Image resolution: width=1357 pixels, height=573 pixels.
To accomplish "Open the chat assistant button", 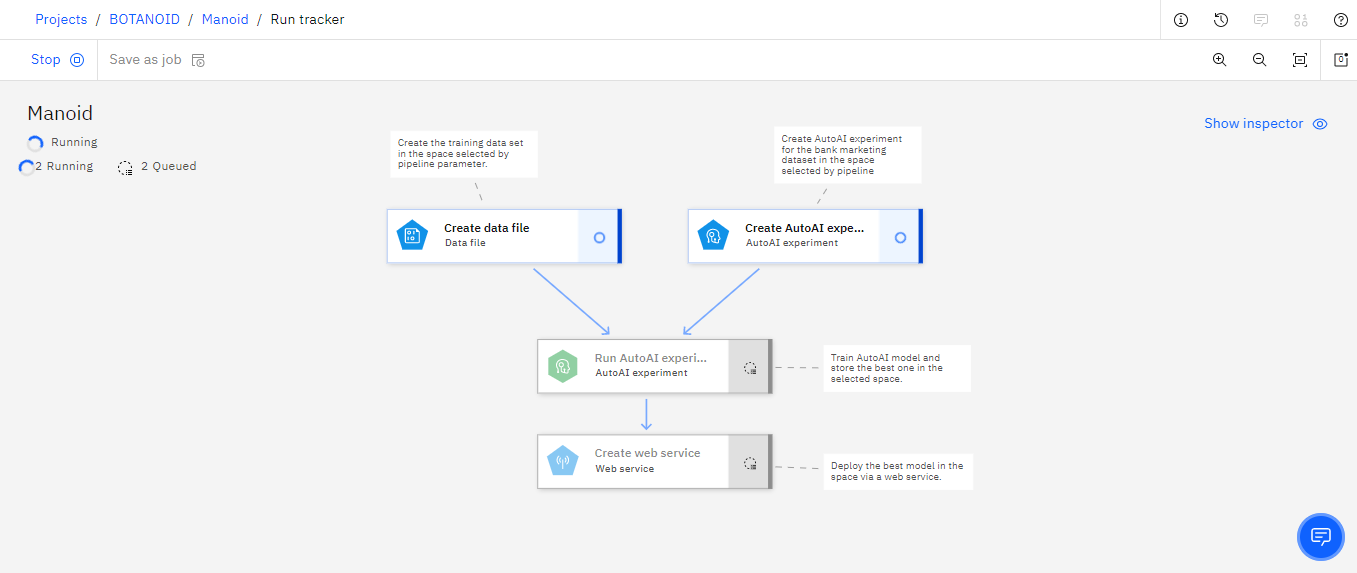I will click(x=1320, y=536).
